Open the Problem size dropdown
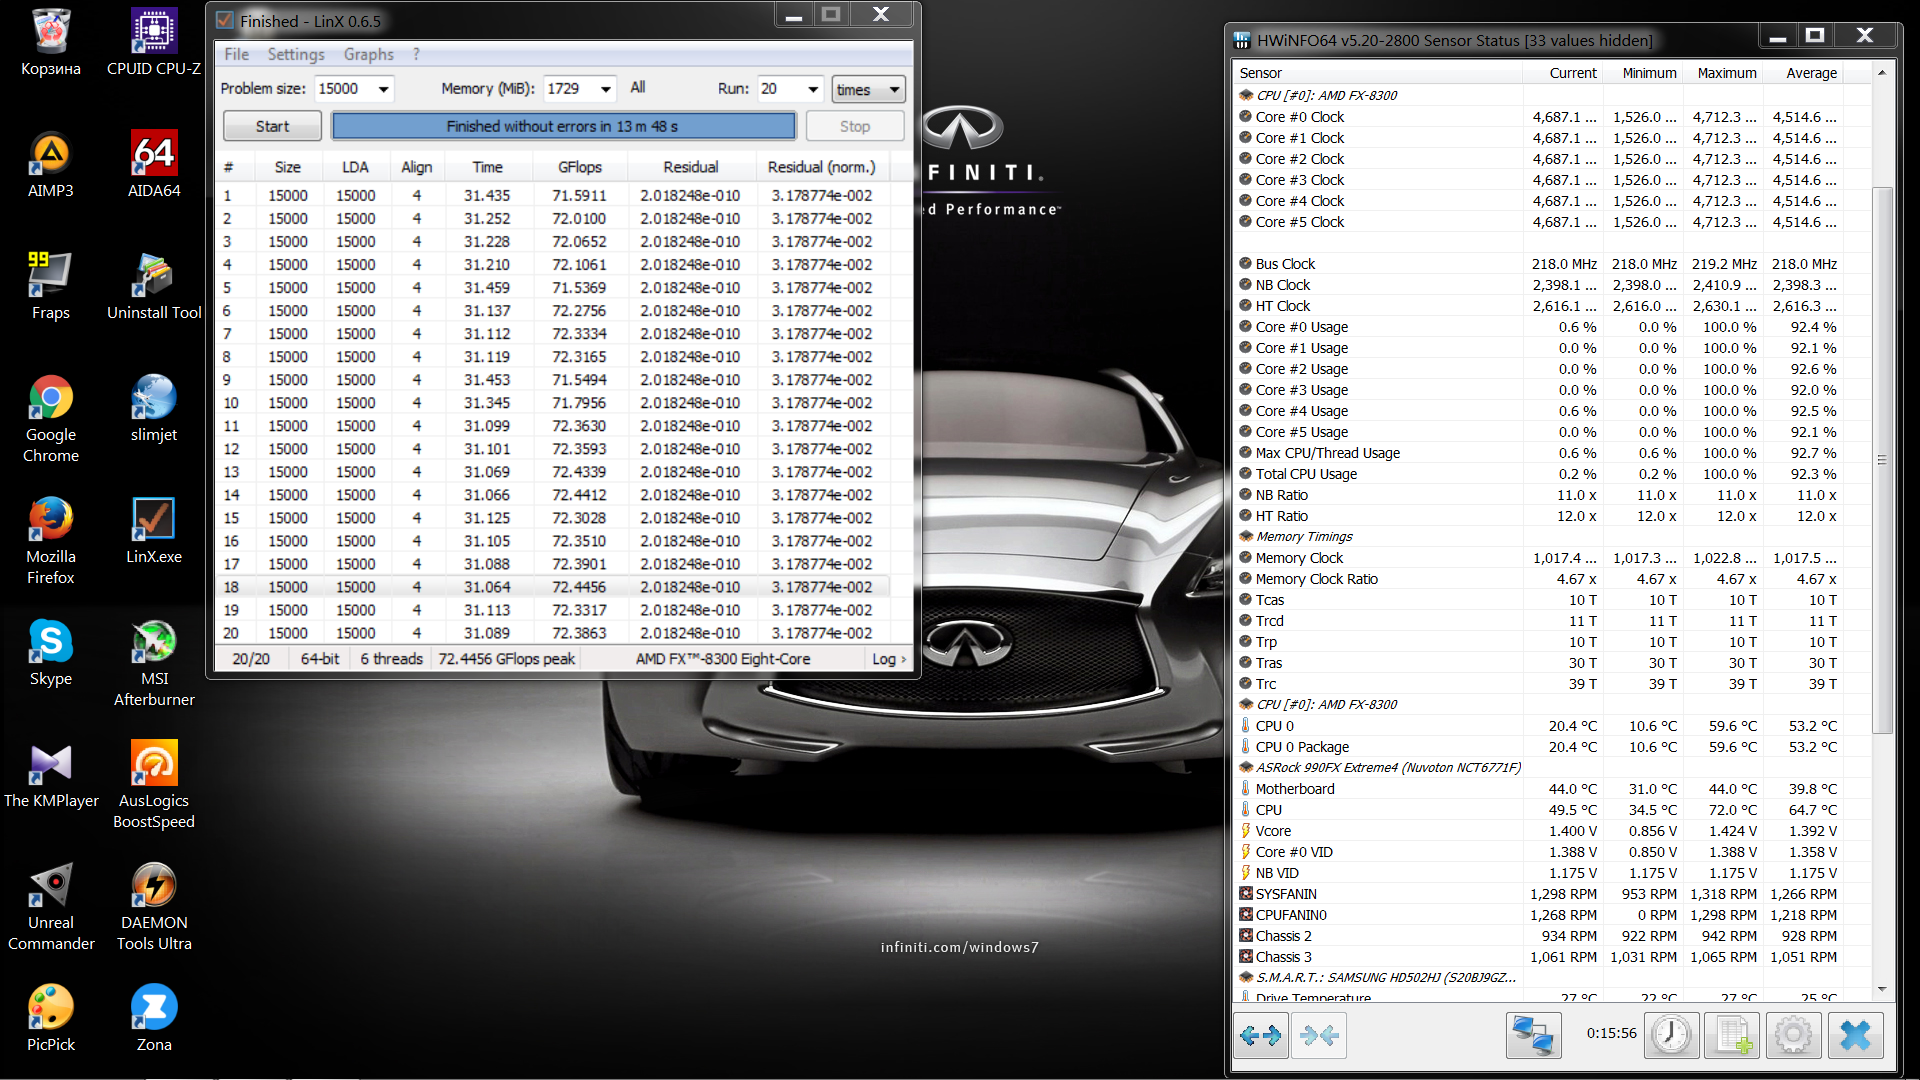The width and height of the screenshot is (1920, 1080). pyautogui.click(x=383, y=89)
